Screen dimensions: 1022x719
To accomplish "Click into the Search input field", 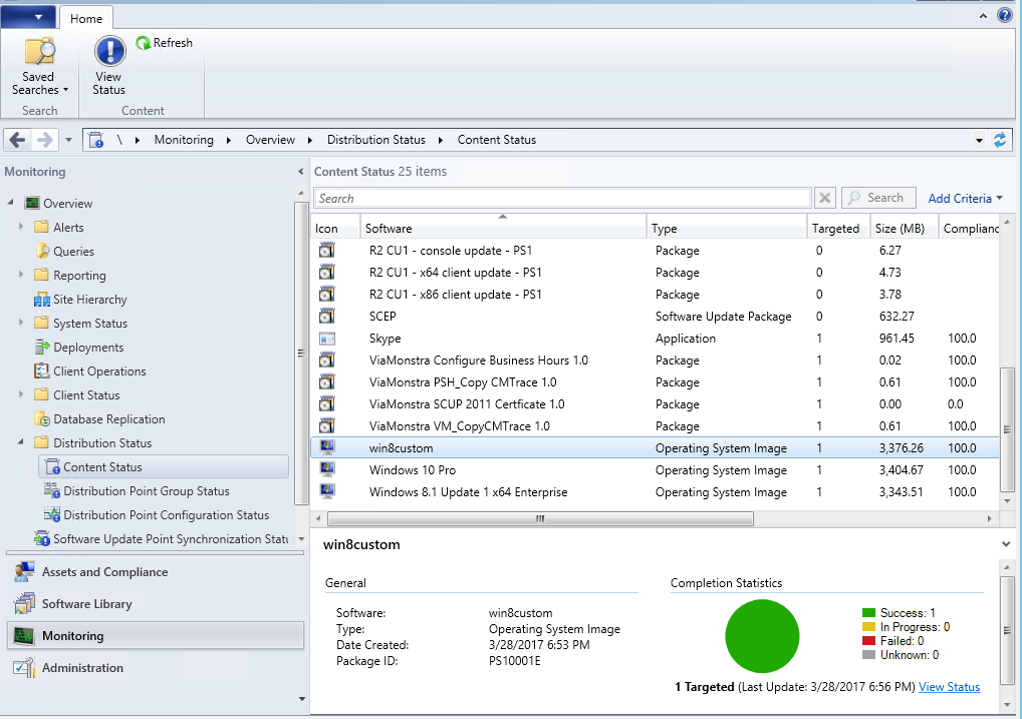I will pyautogui.click(x=562, y=198).
